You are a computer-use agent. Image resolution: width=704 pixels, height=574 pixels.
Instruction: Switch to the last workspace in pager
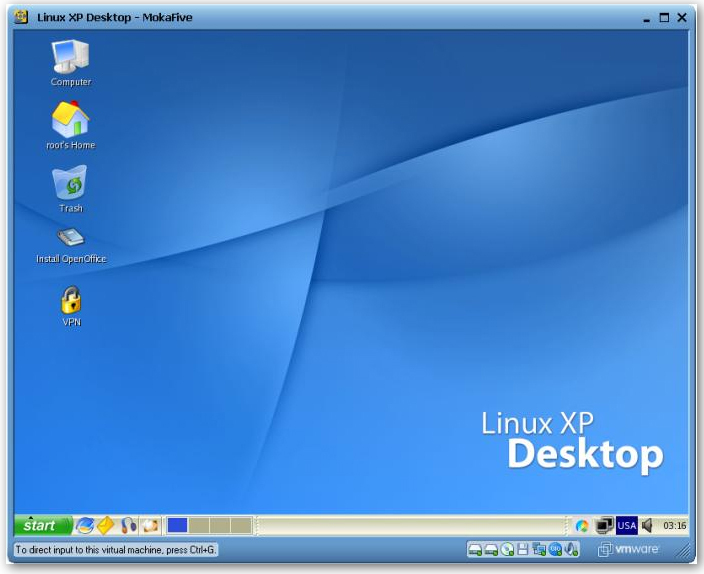241,525
